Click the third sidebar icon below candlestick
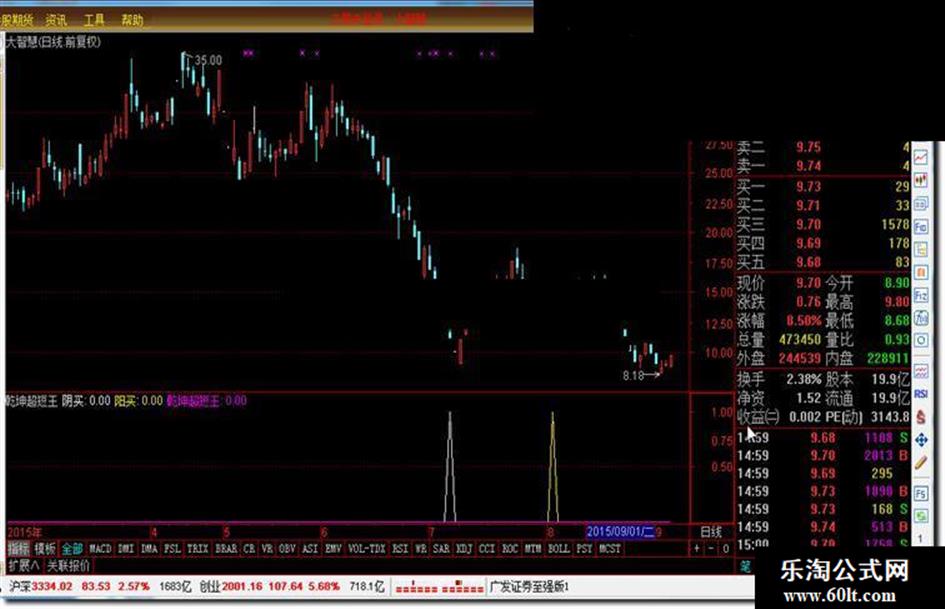This screenshot has height=609, width=945. coord(921,204)
